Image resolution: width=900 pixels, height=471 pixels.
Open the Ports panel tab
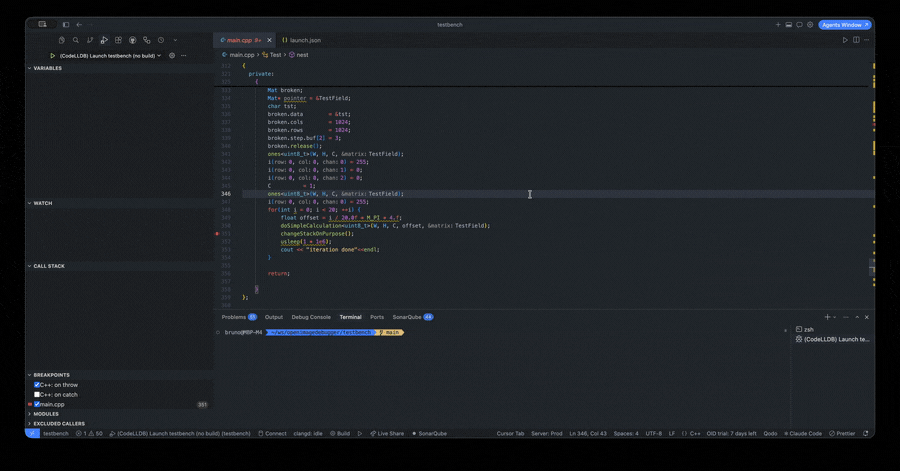tap(377, 317)
